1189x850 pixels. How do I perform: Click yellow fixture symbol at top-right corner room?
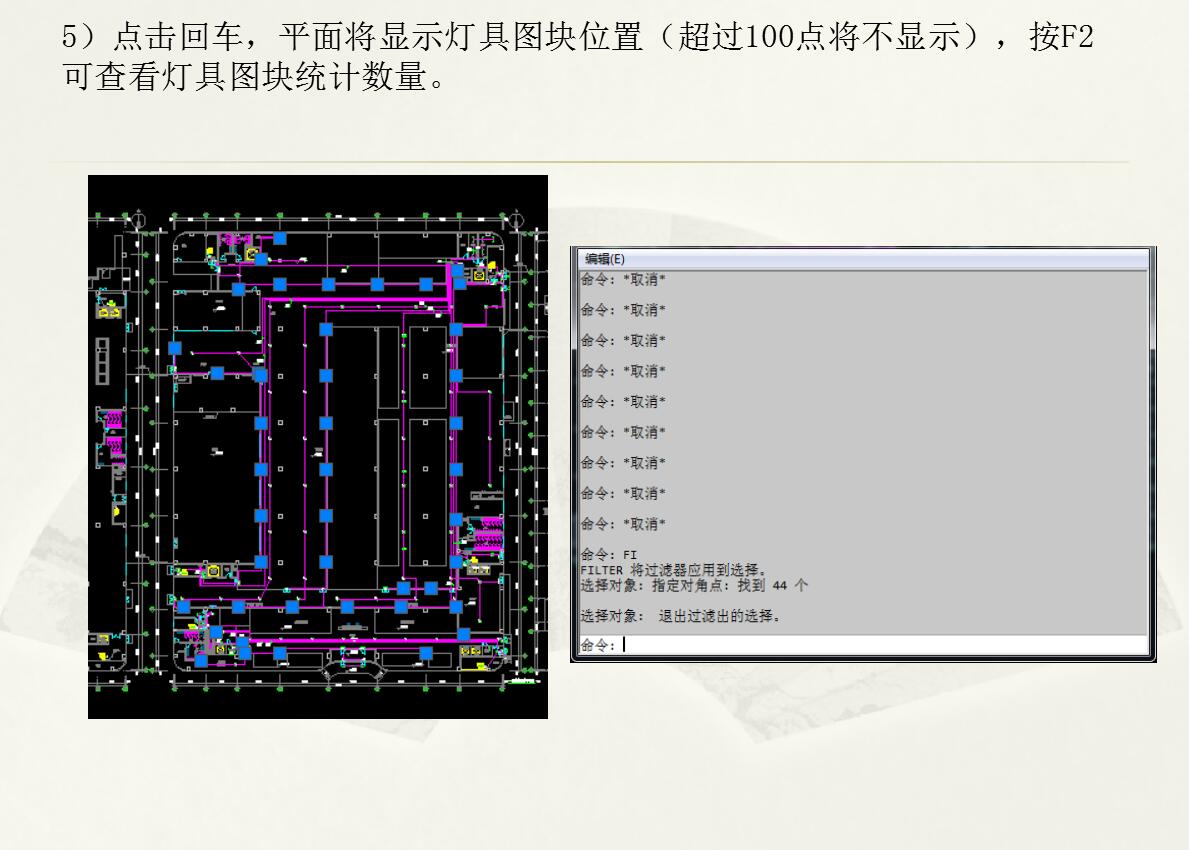coord(479,274)
